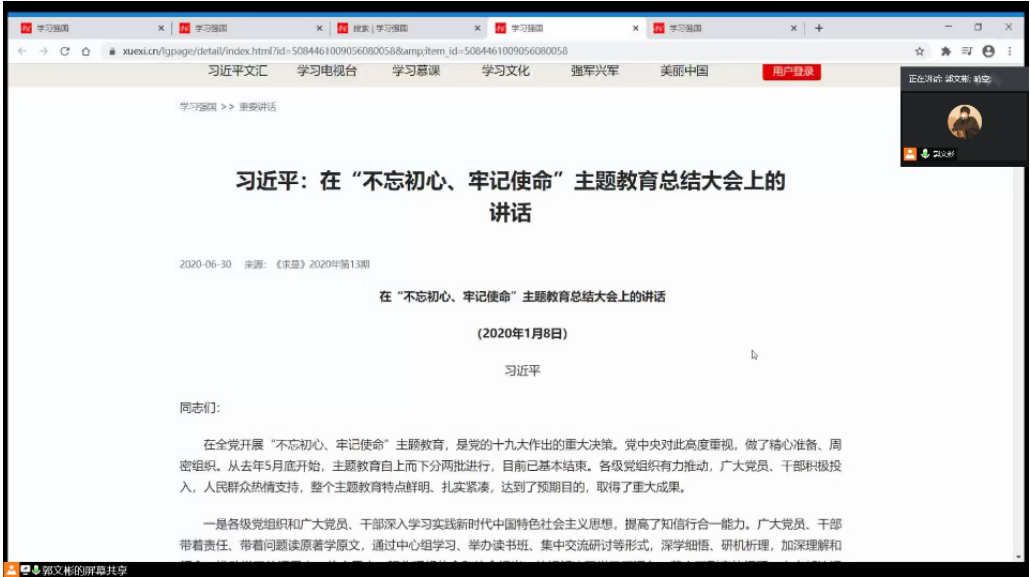The width and height of the screenshot is (1031, 577).
Task: Click the 重要讲话 breadcrumb link
Action: click(x=257, y=107)
